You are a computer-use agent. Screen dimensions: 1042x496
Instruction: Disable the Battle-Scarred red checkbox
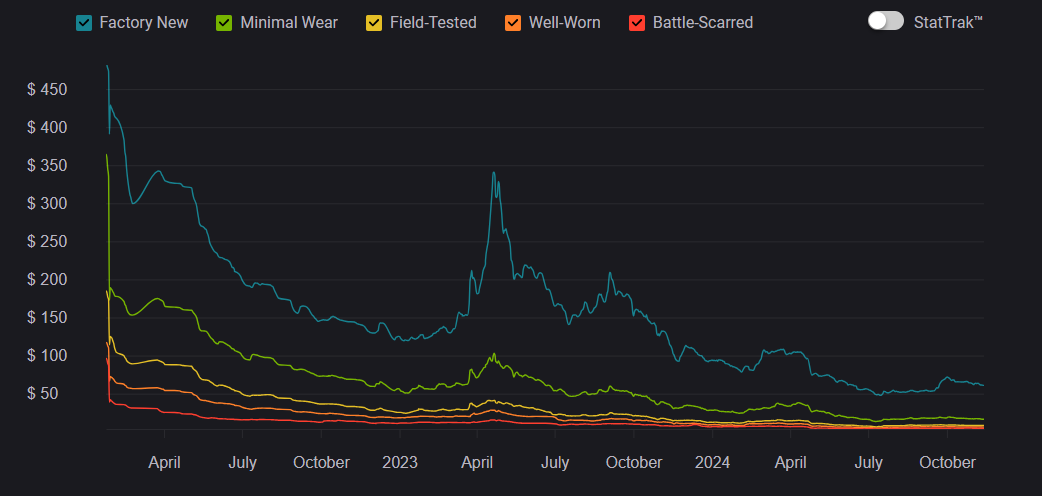637,22
